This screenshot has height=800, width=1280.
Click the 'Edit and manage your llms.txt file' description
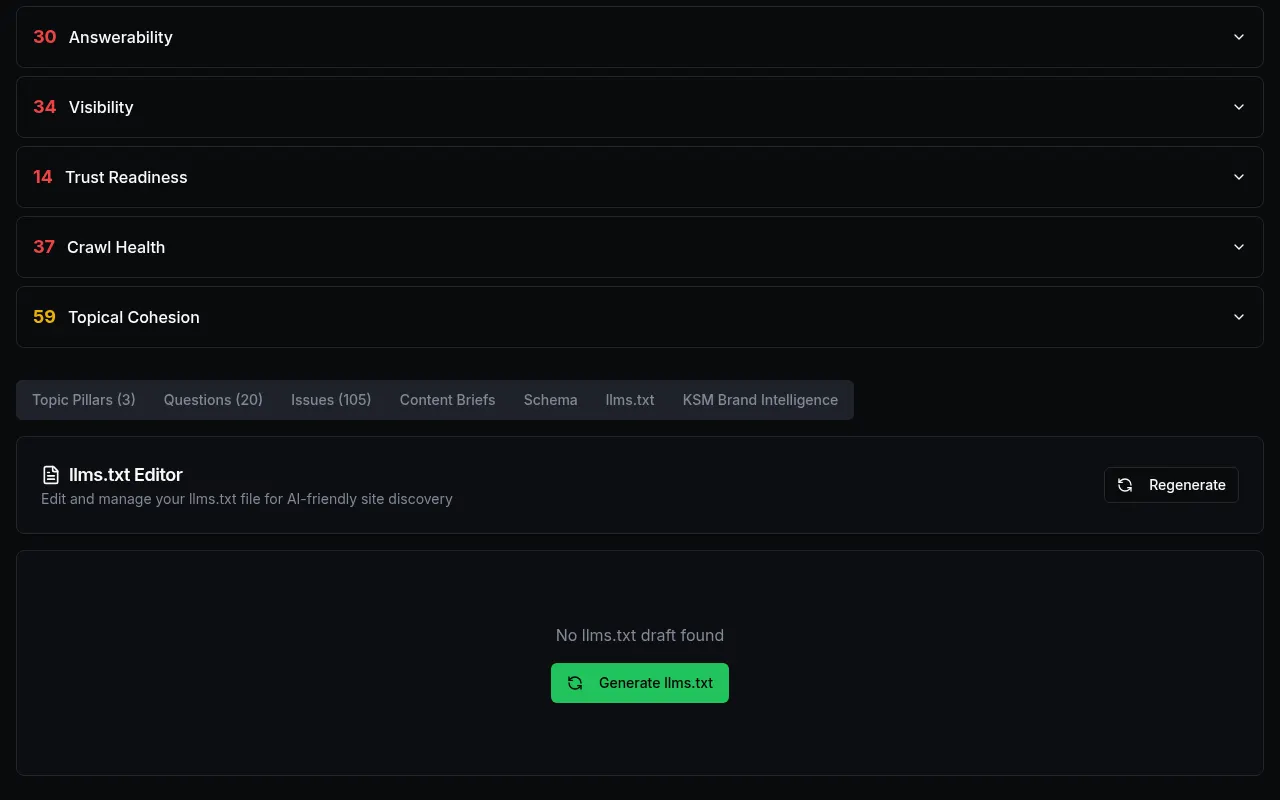click(247, 499)
